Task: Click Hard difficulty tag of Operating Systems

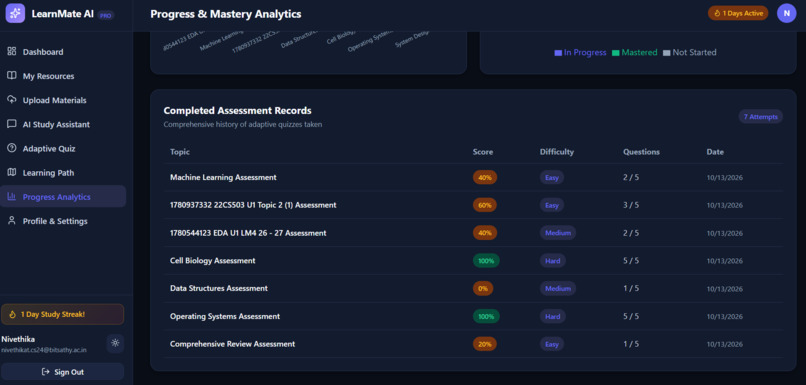Action: [553, 316]
